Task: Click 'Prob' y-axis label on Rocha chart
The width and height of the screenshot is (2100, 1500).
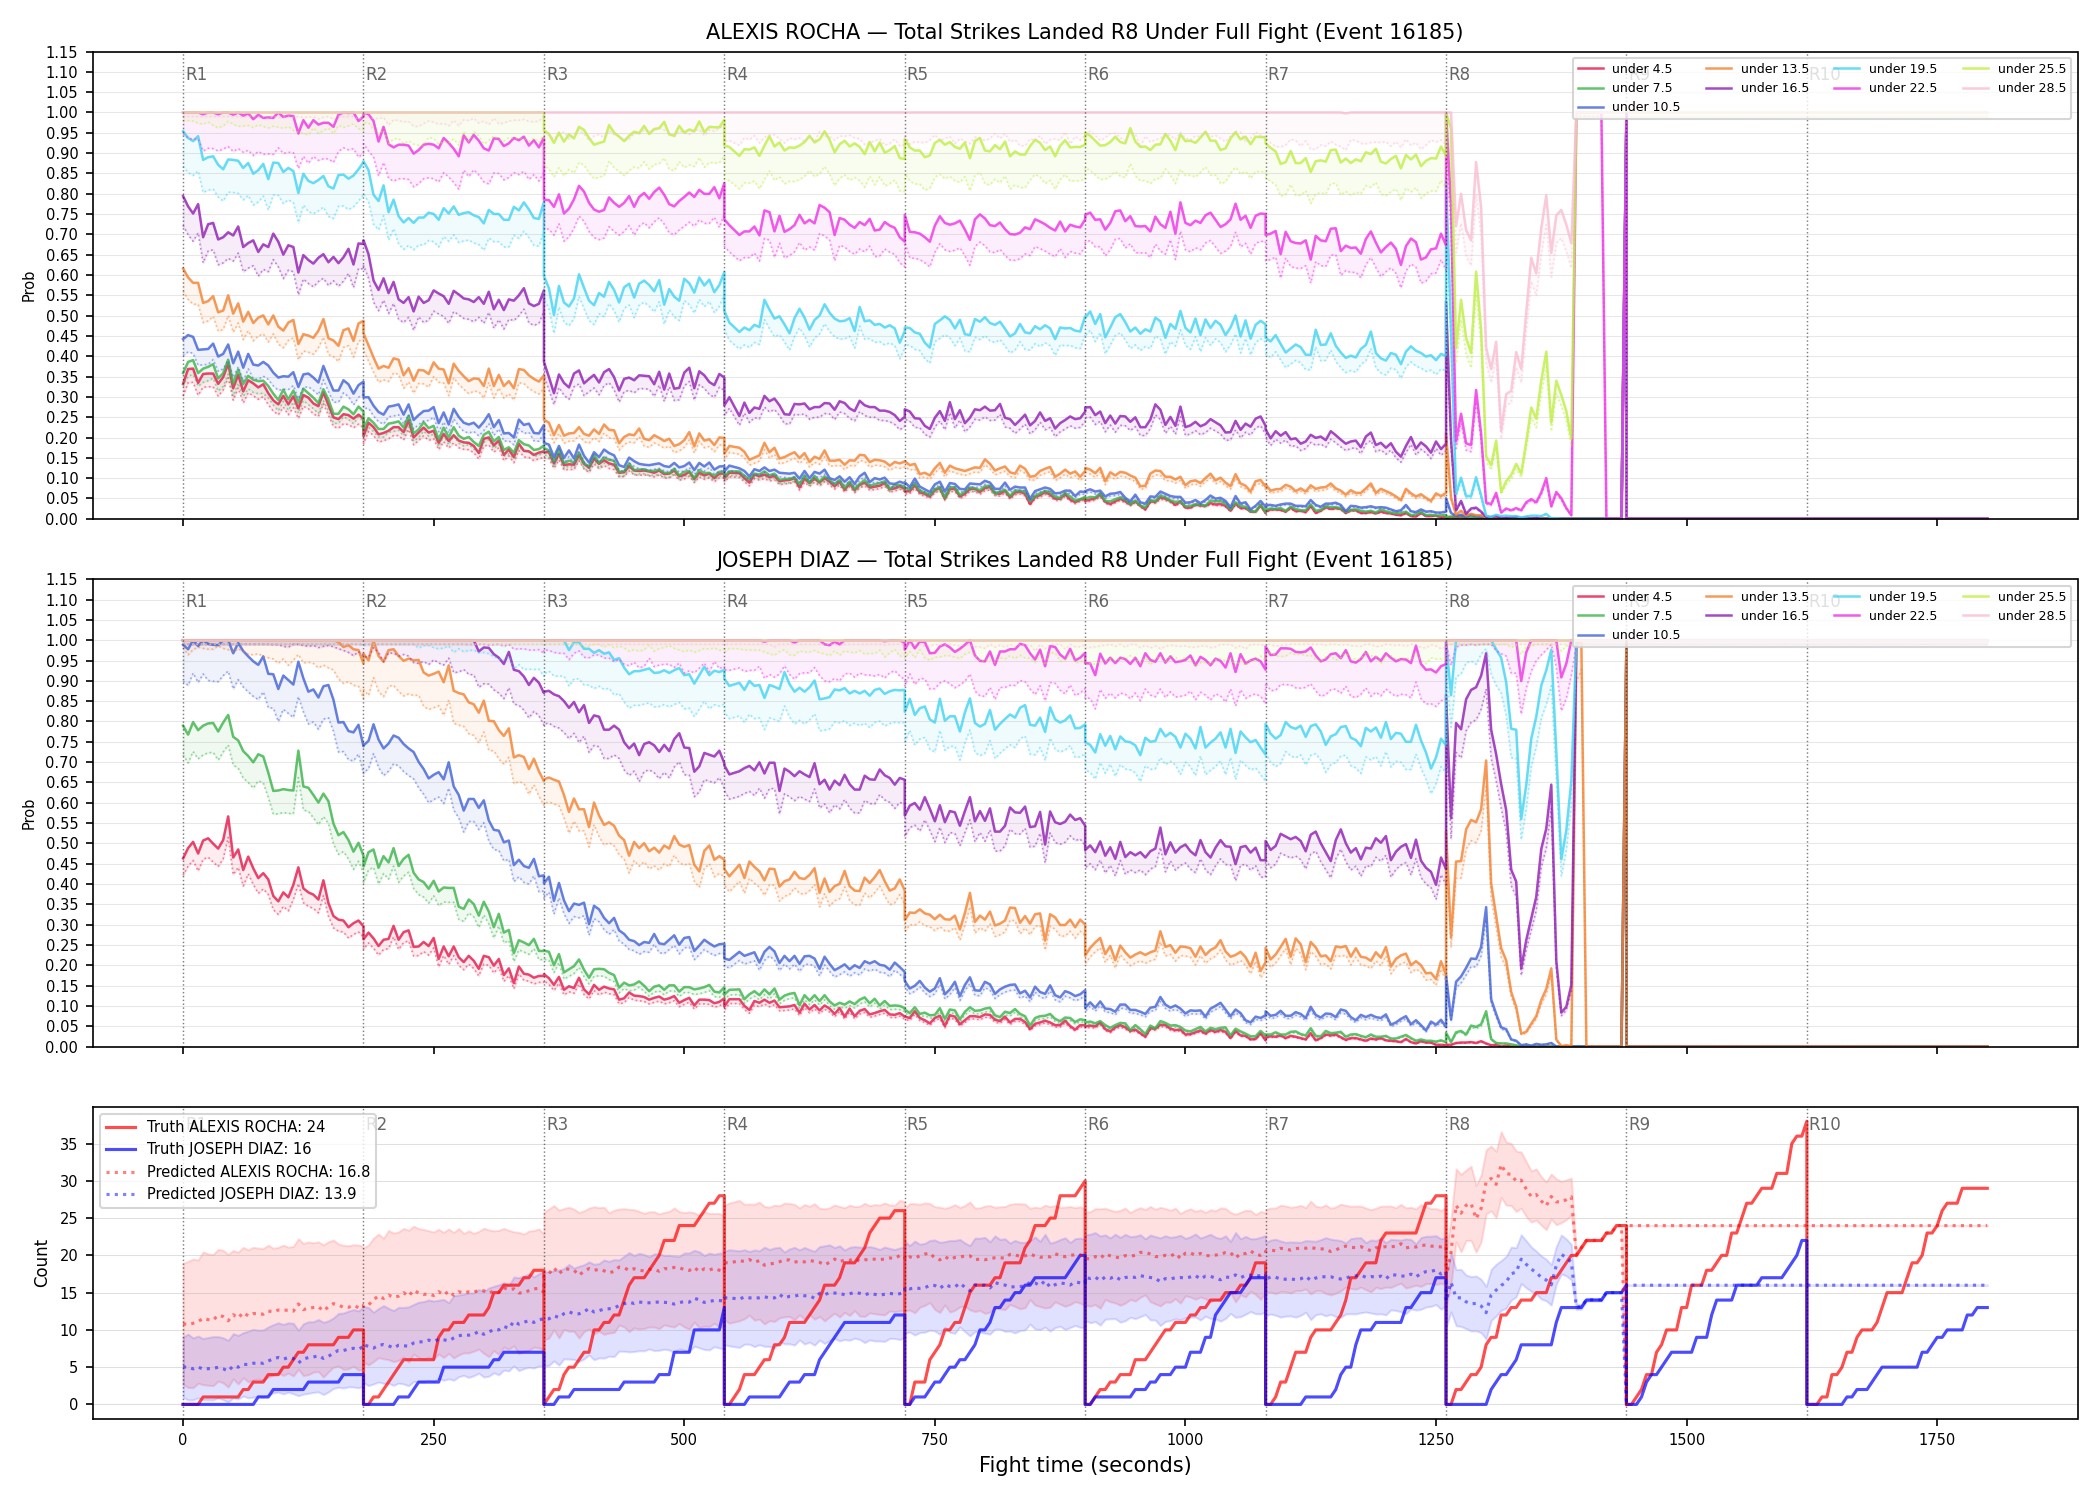Action: 29,286
